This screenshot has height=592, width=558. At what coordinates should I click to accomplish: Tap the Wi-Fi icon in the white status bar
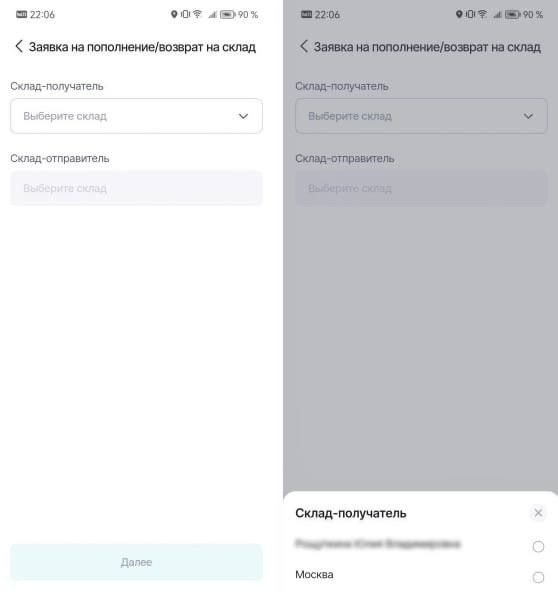click(197, 14)
